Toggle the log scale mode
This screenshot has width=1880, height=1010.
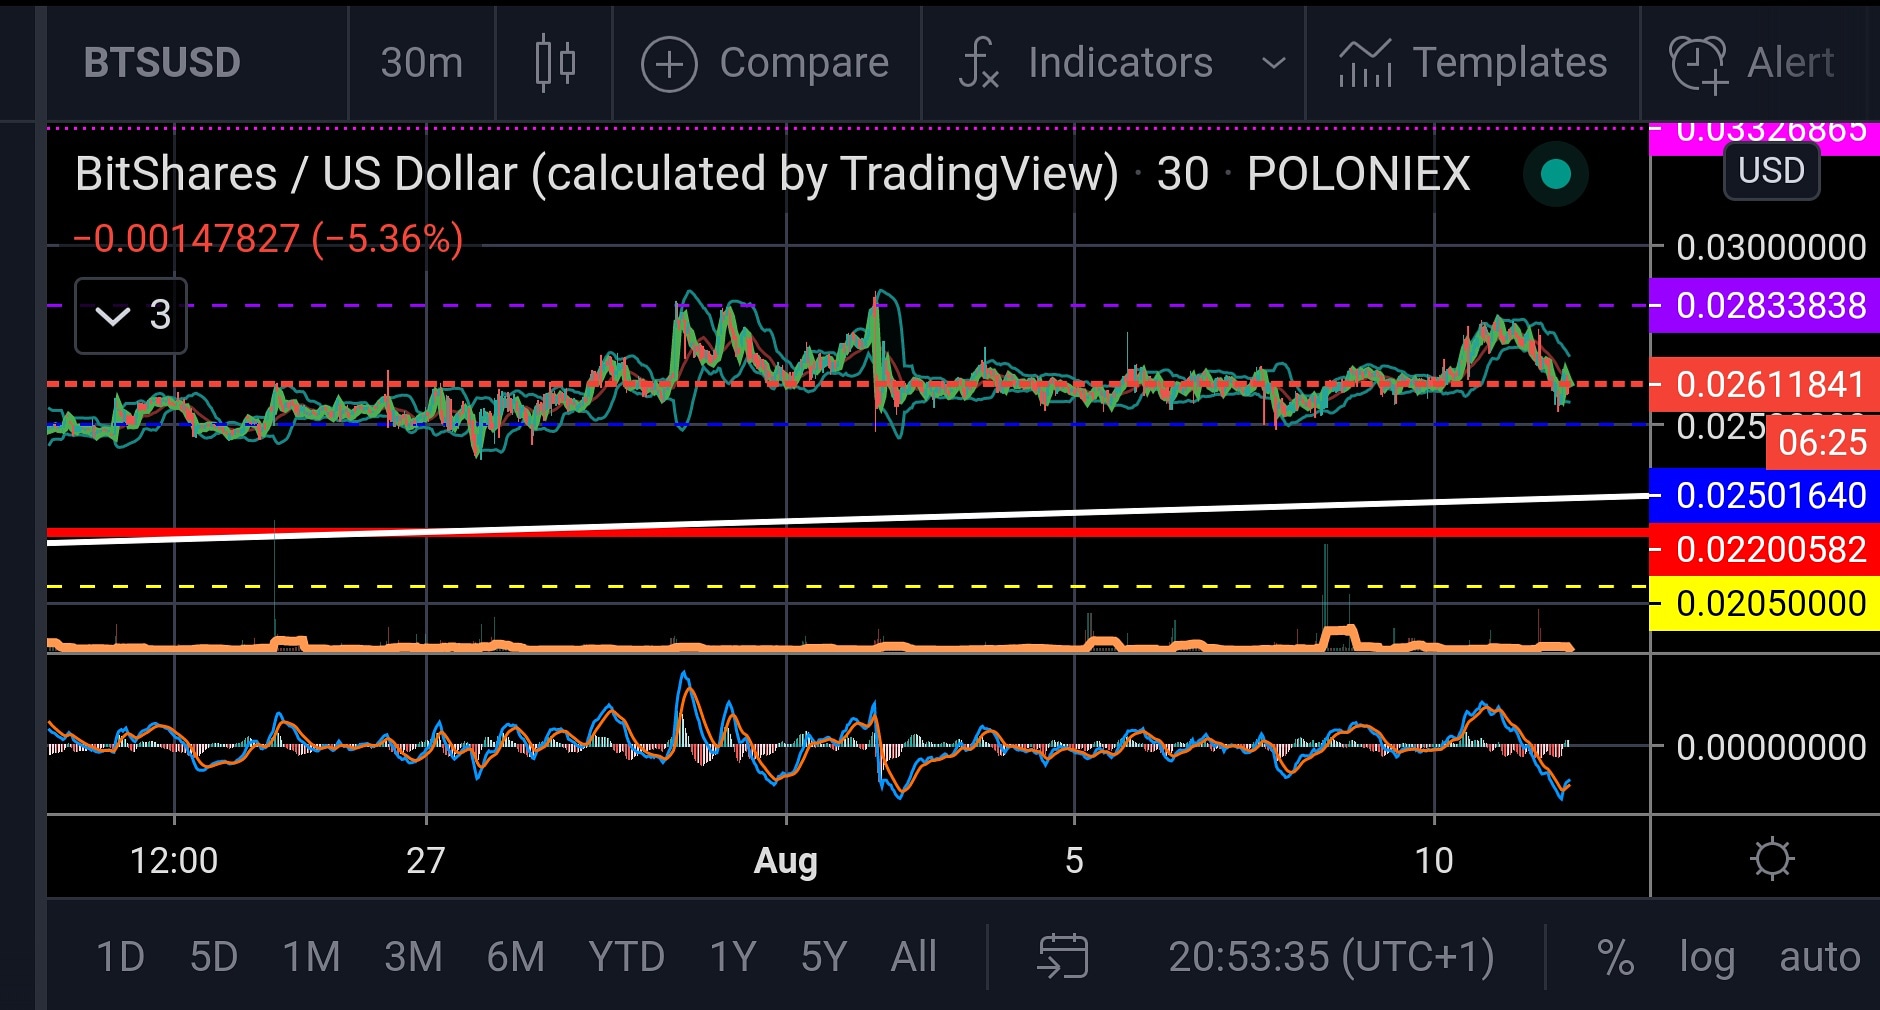click(x=1706, y=957)
